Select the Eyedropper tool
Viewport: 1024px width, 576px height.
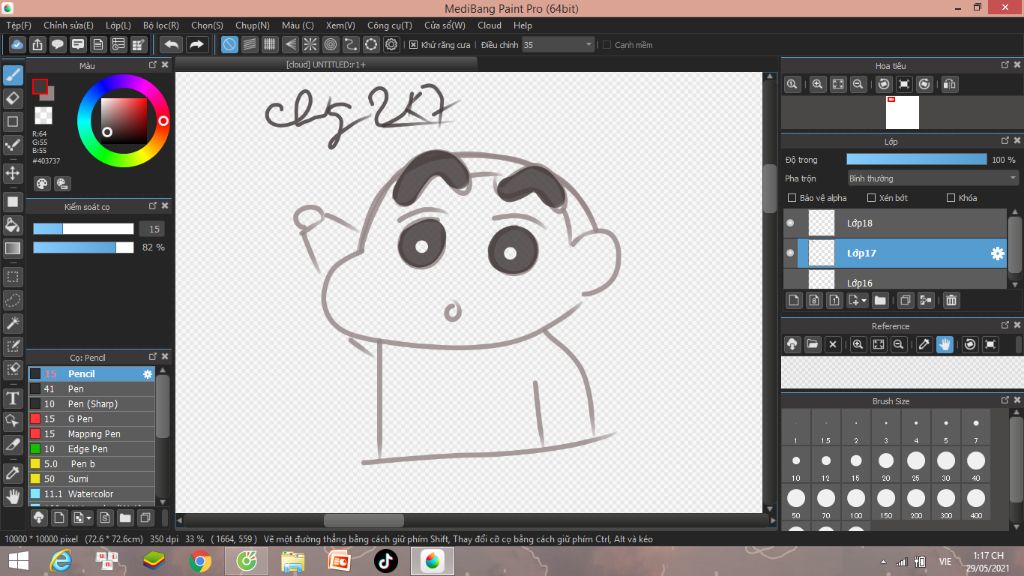(12, 473)
